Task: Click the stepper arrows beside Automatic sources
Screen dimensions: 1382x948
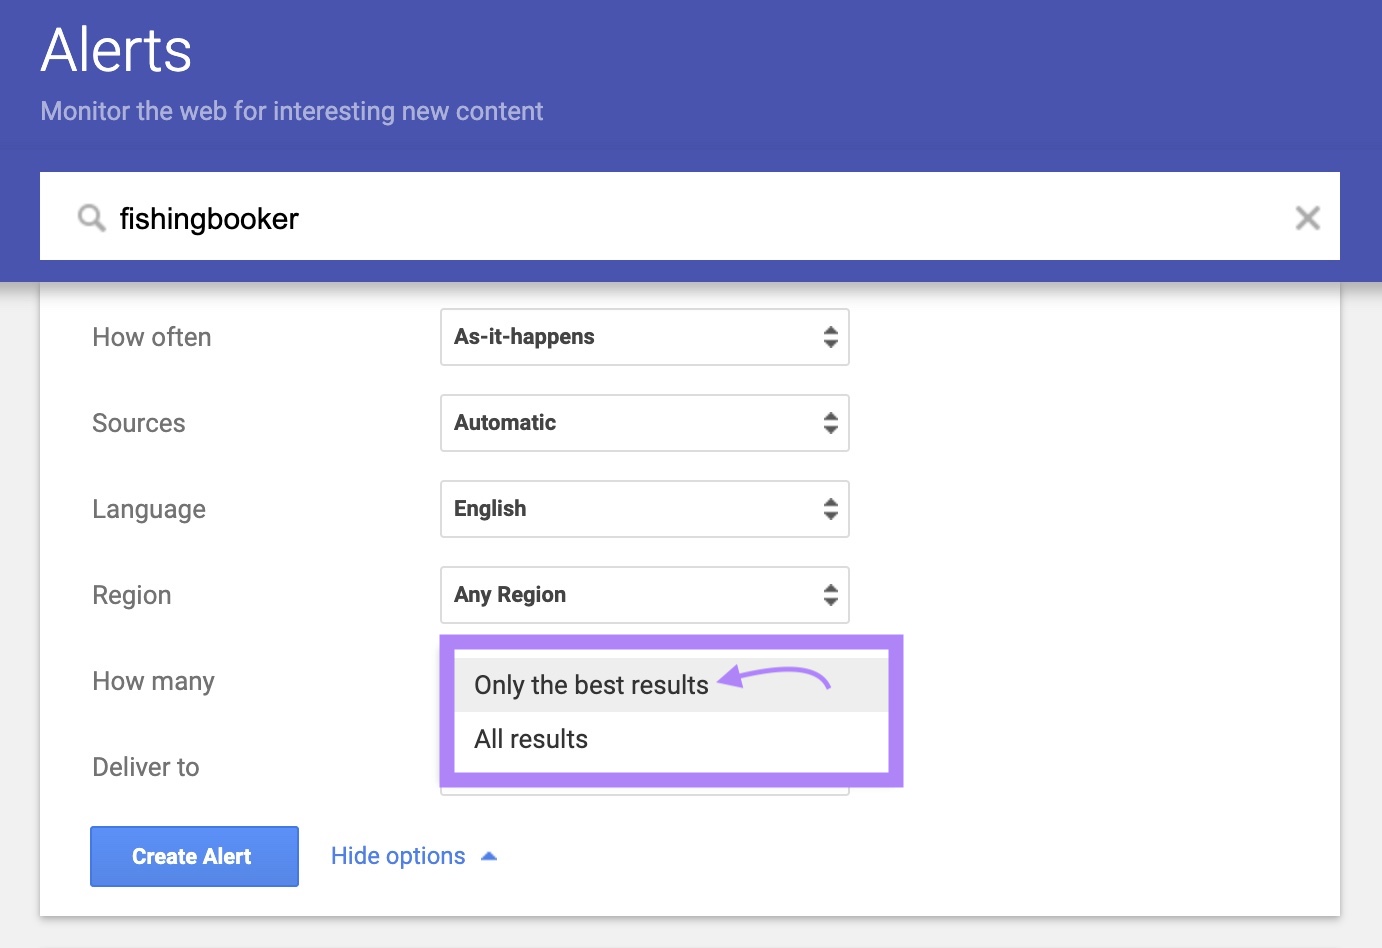Action: point(830,423)
